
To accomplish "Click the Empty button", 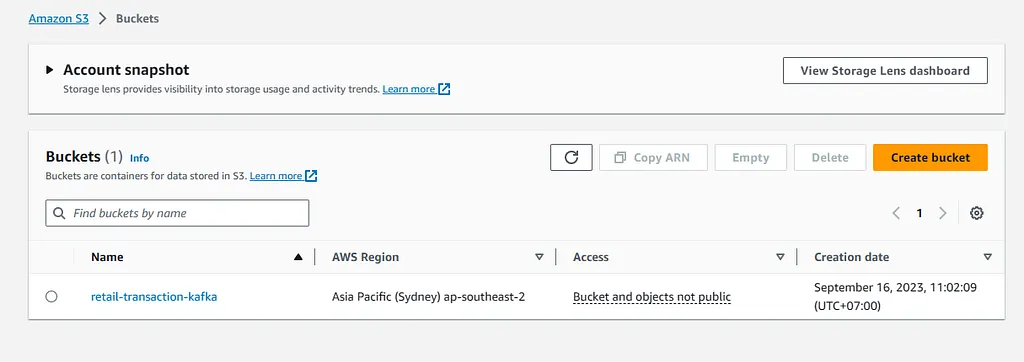I will pos(750,157).
